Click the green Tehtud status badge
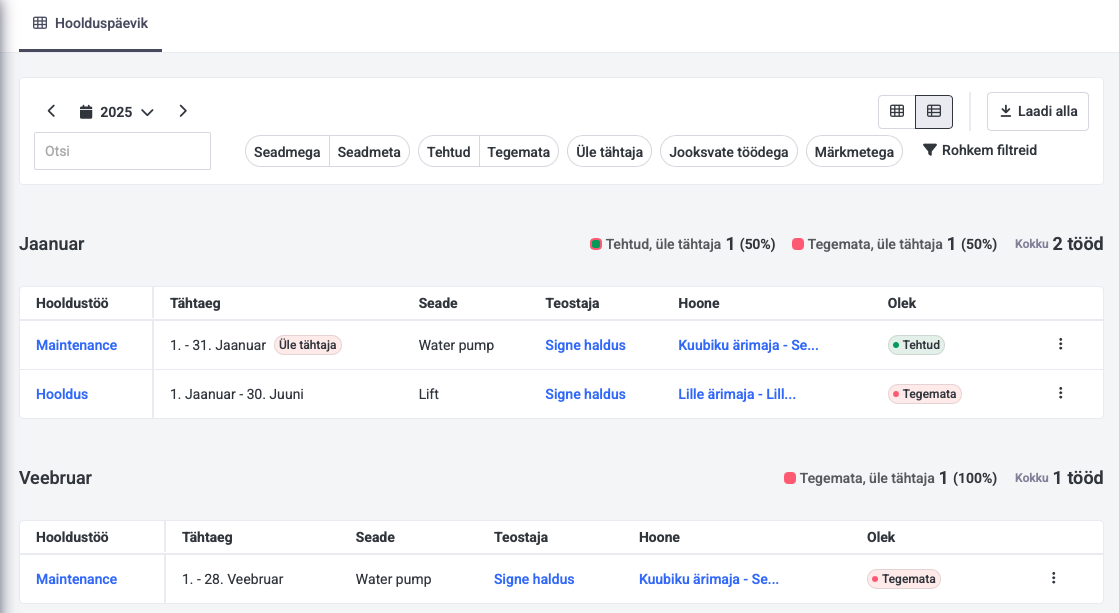This screenshot has width=1119, height=613. pyautogui.click(x=916, y=345)
